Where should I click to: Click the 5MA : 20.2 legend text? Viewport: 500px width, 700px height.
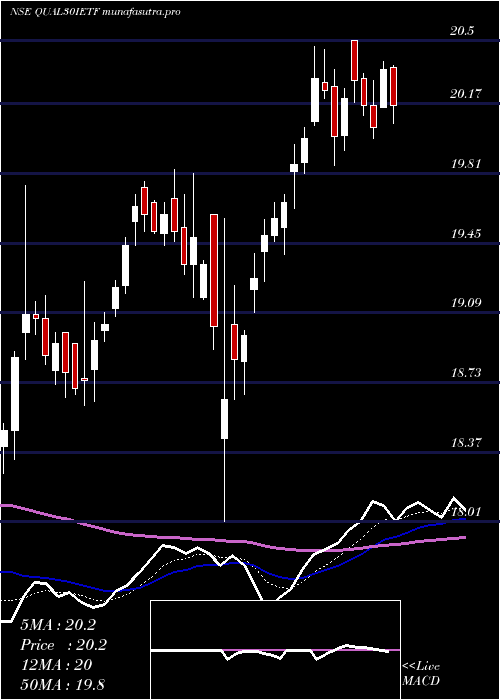(x=58, y=625)
